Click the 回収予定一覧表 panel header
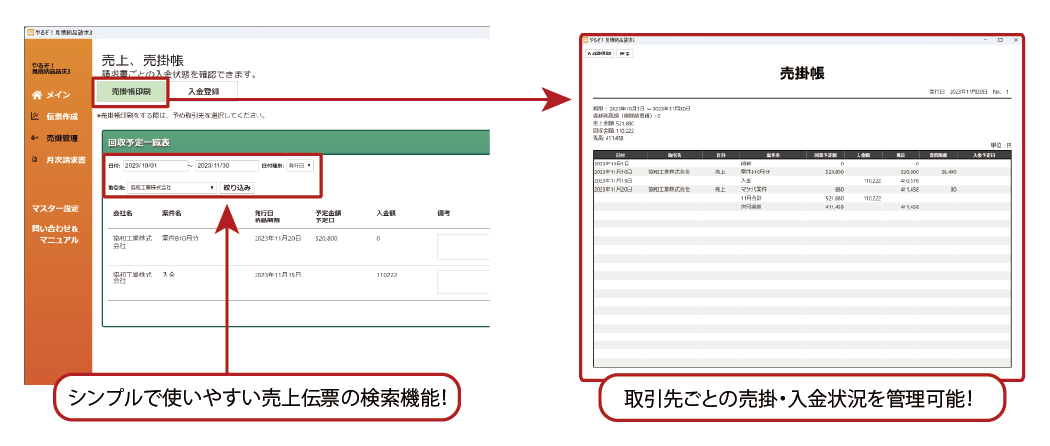This screenshot has width=1050, height=446. pos(296,143)
